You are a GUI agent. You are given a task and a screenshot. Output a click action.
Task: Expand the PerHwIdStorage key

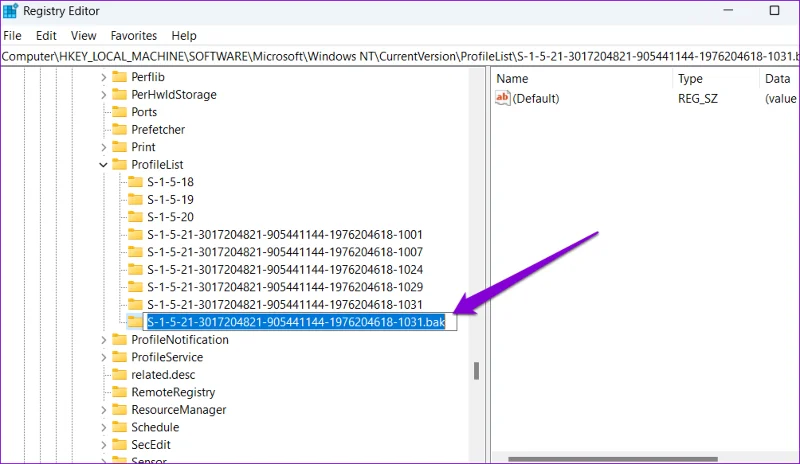click(104, 94)
